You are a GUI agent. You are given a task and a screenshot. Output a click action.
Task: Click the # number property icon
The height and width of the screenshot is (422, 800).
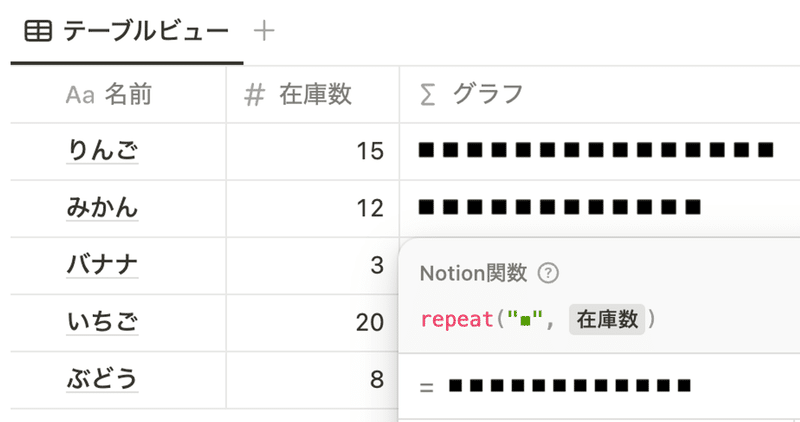tap(255, 95)
